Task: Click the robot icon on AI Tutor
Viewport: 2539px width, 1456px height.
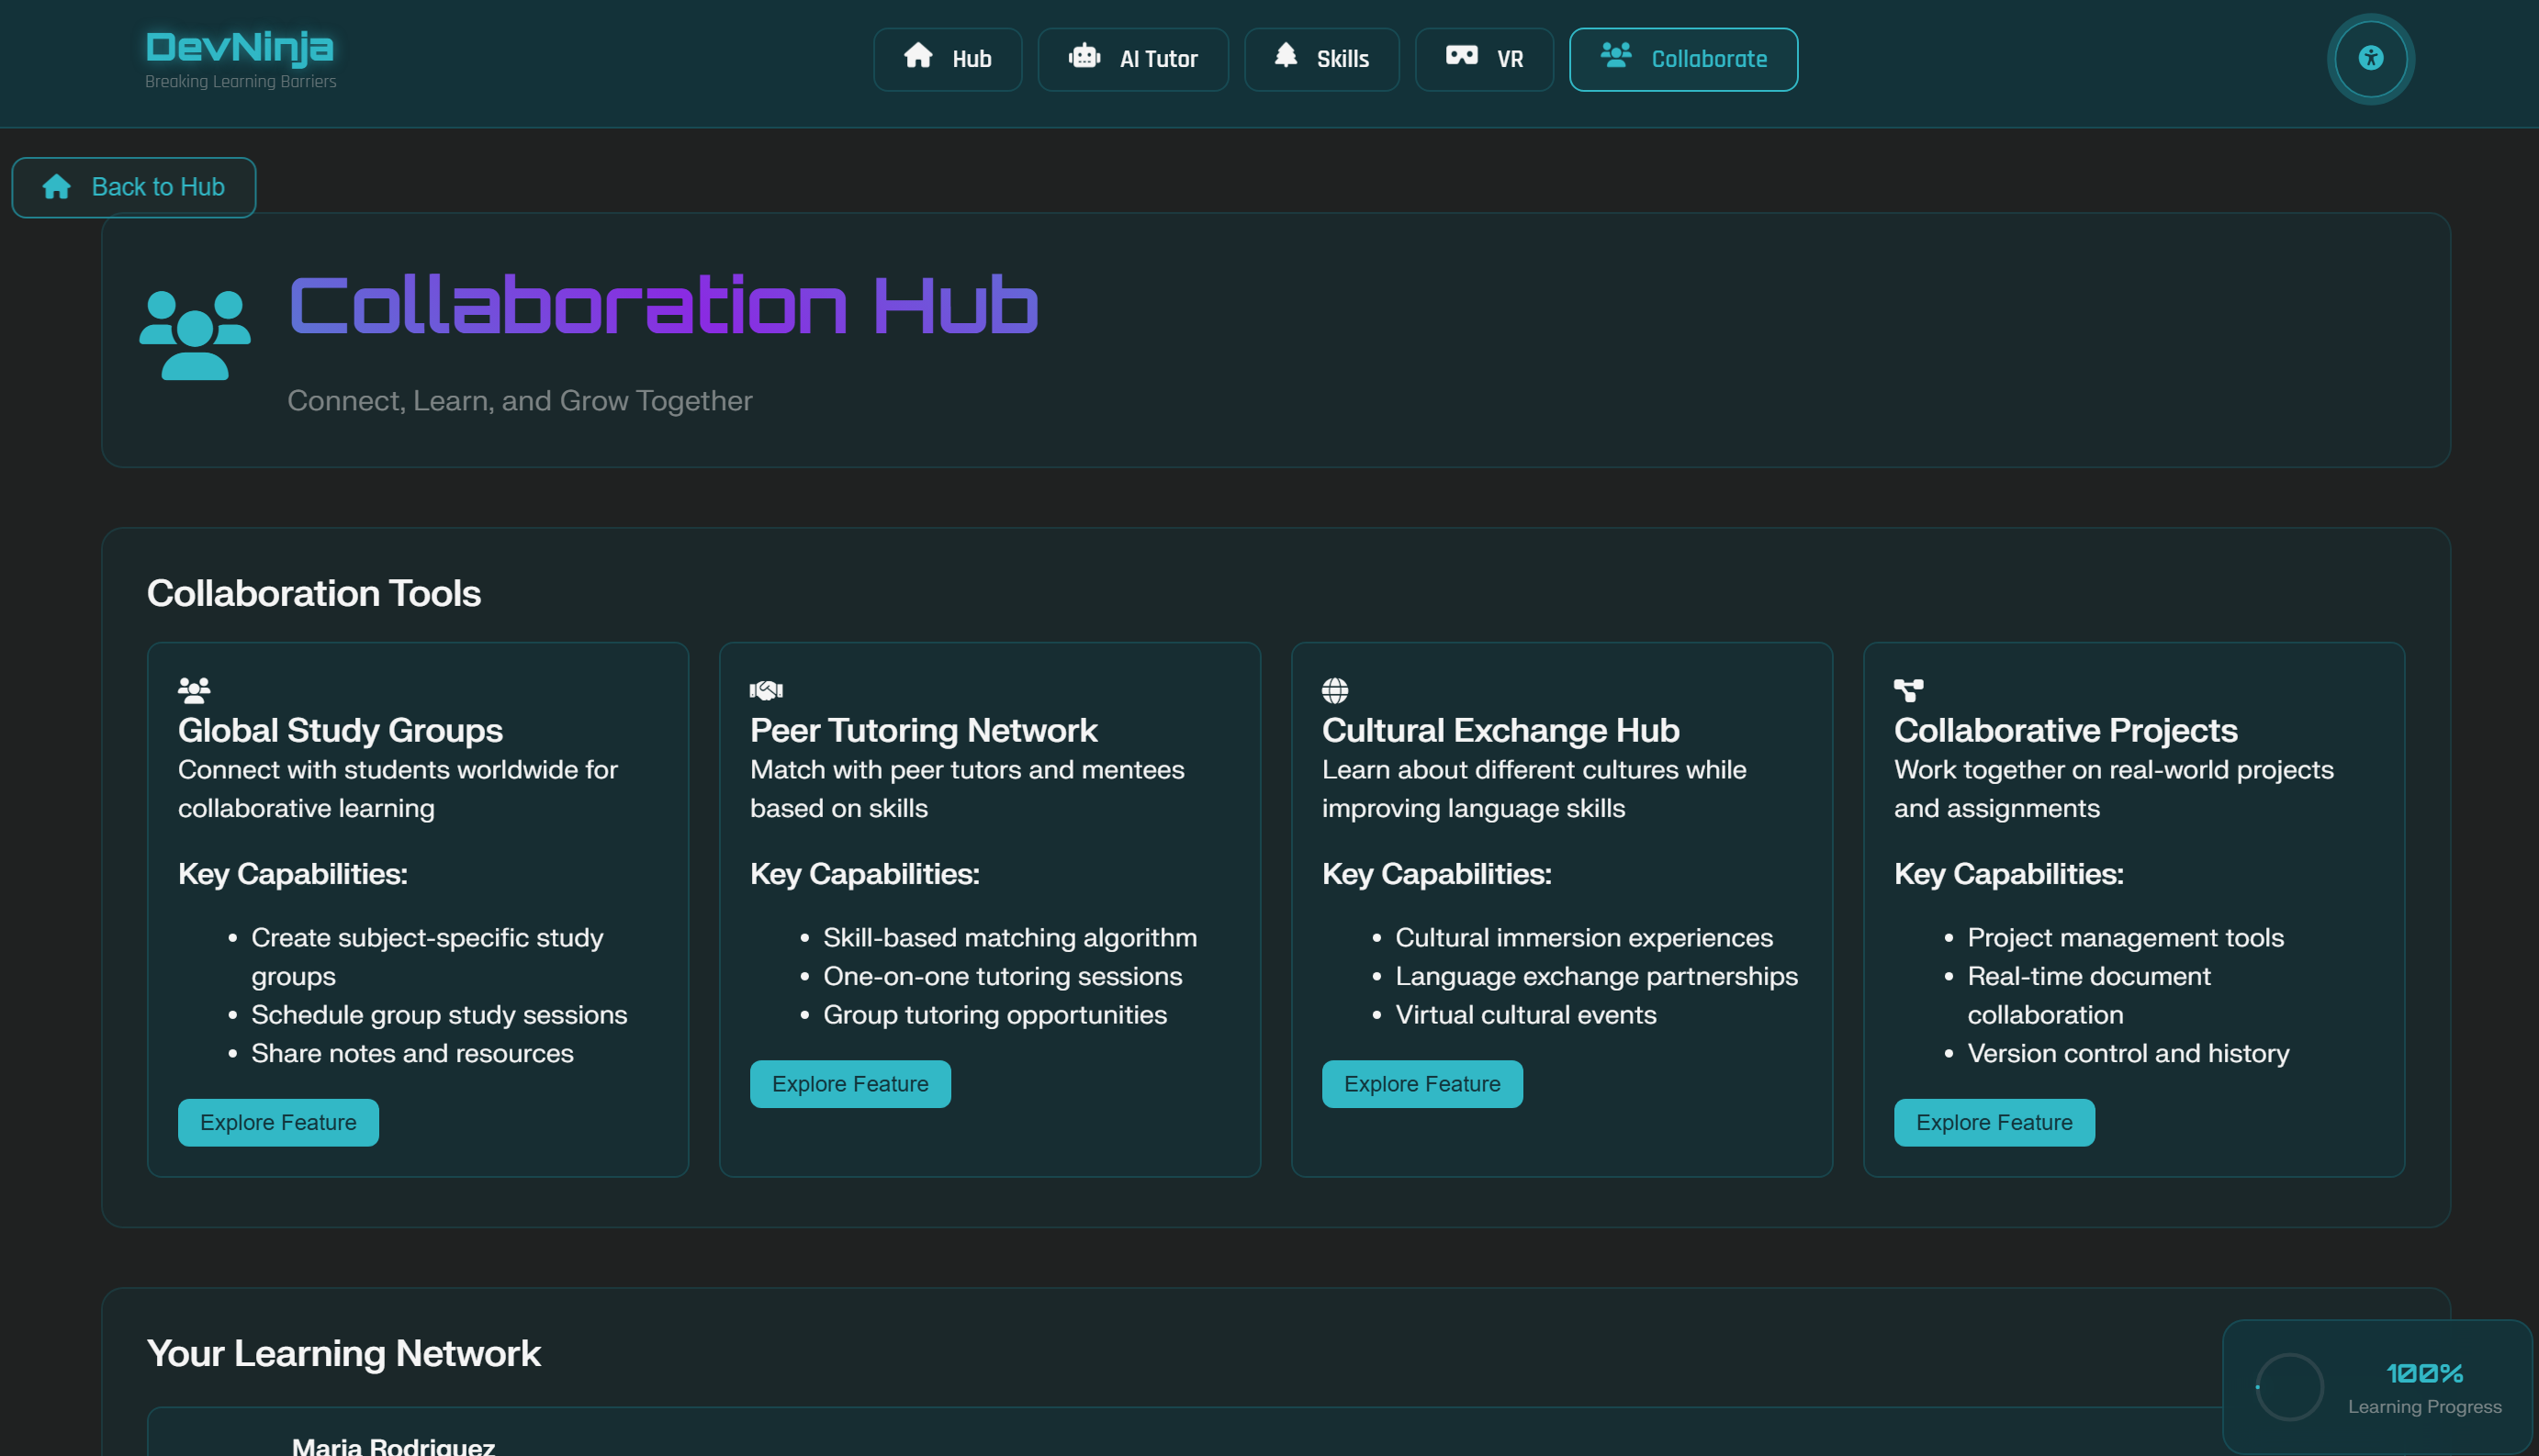Action: pyautogui.click(x=1084, y=57)
